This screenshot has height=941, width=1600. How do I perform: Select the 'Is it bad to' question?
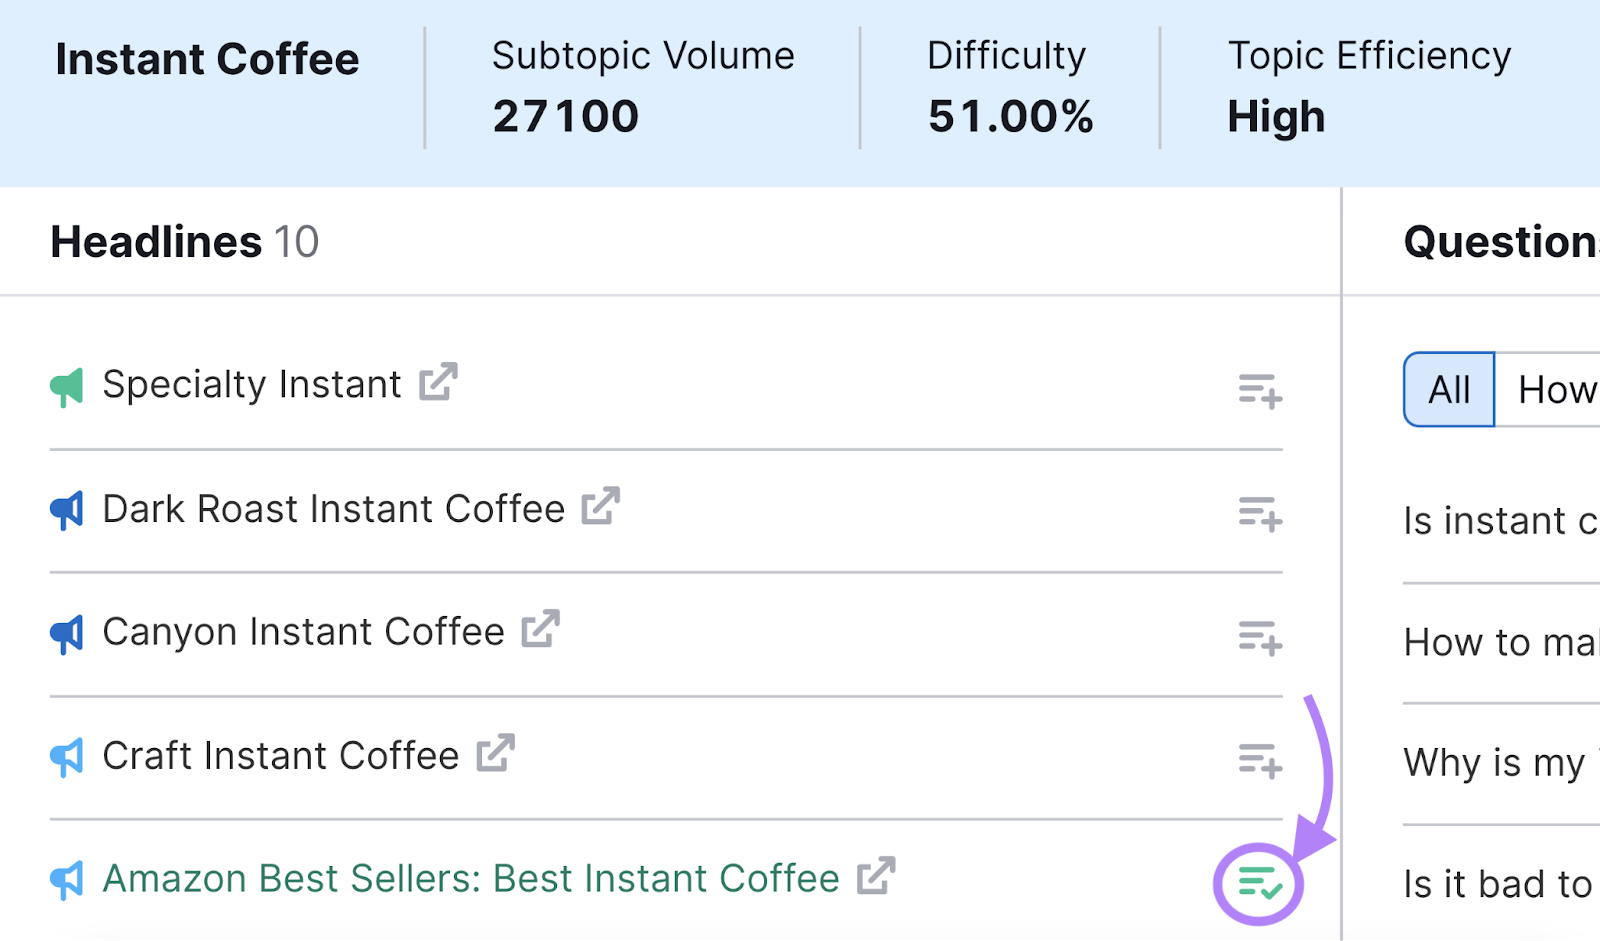(x=1497, y=884)
